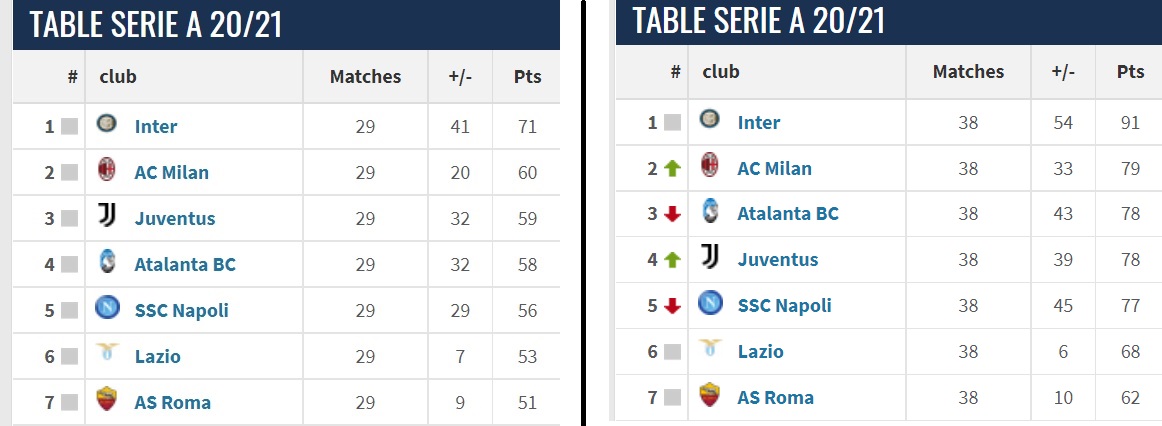
Task: Click Juventus logo in left table
Action: pos(106,217)
